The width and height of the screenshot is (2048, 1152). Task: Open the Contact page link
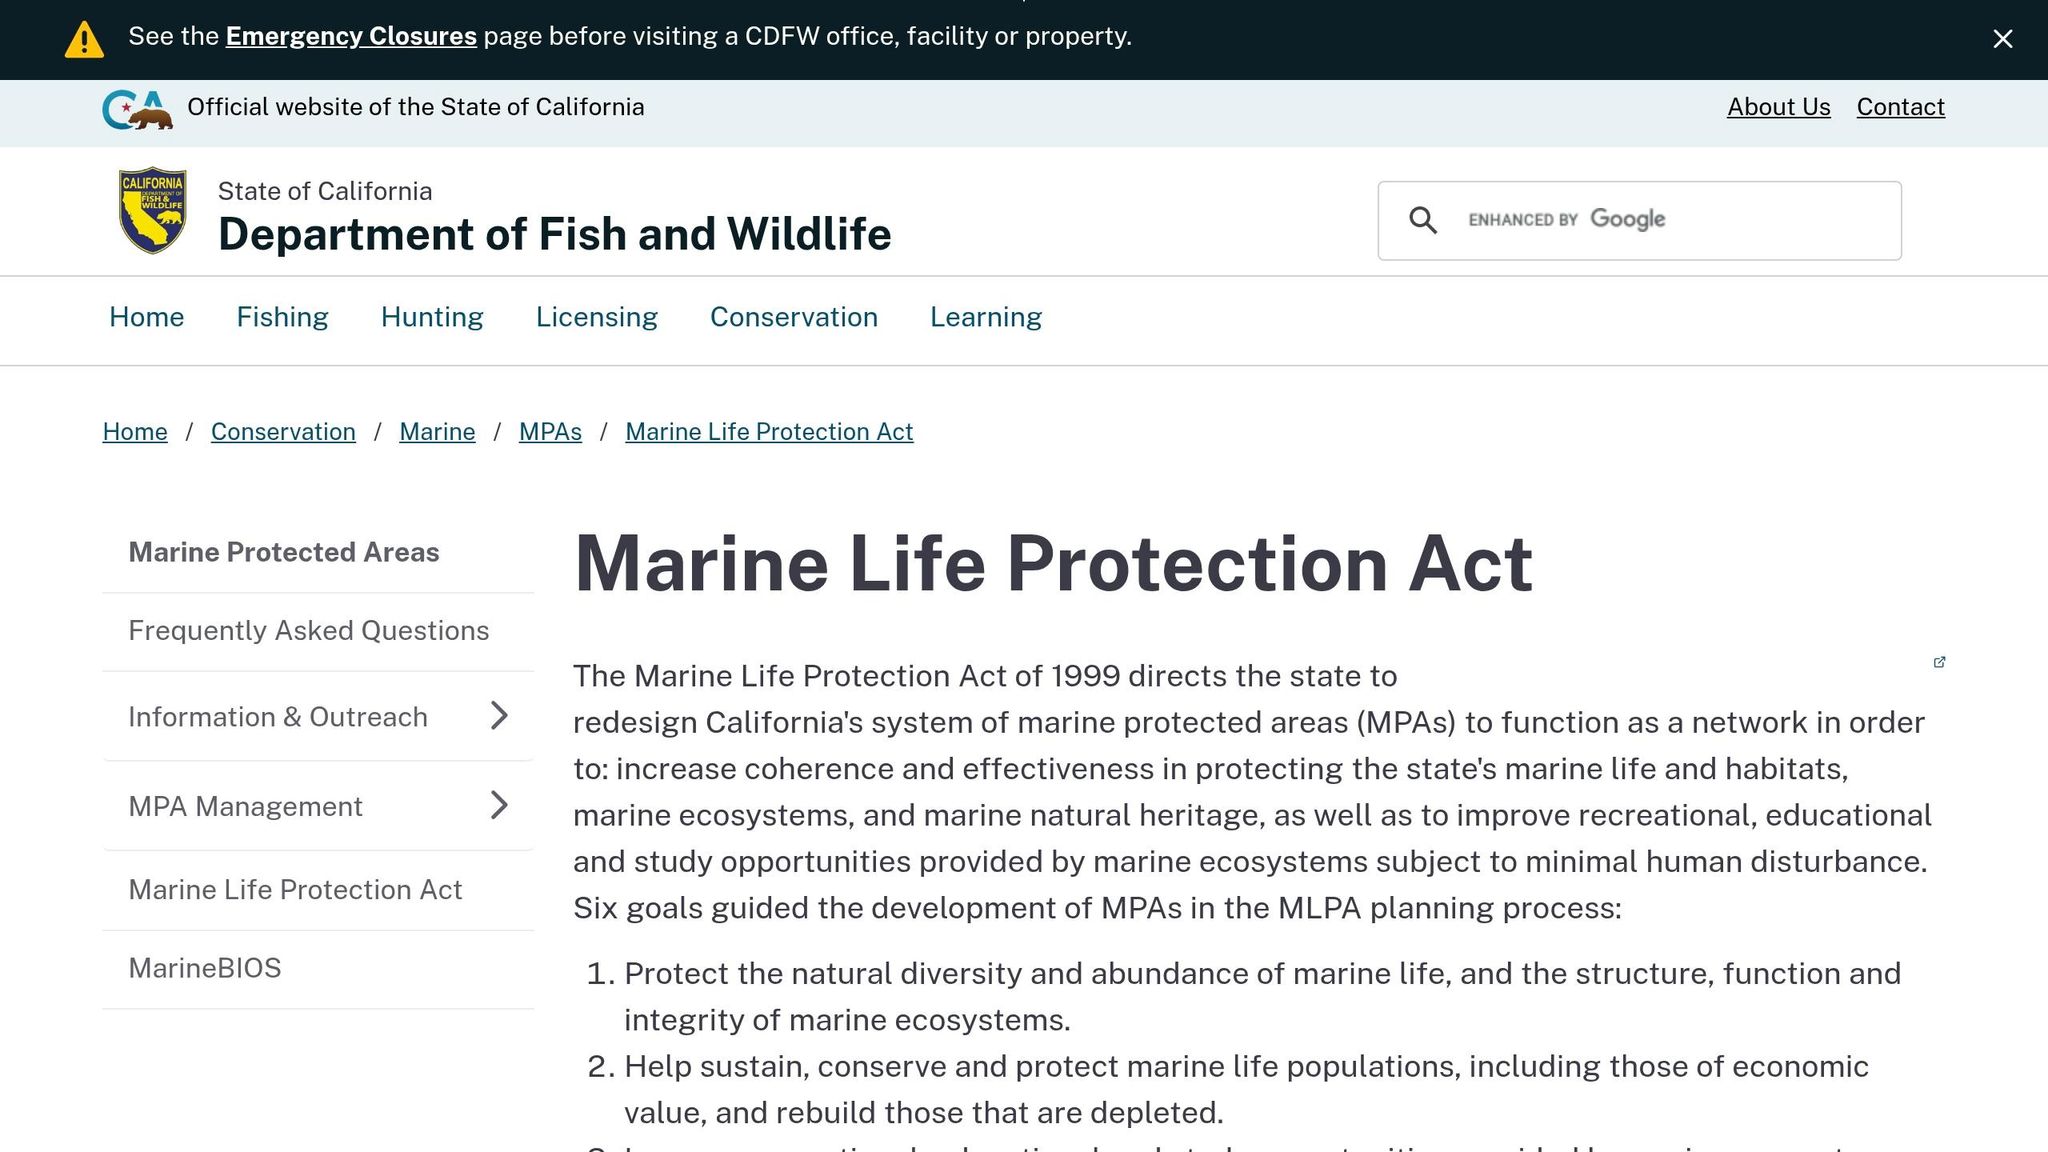1899,107
